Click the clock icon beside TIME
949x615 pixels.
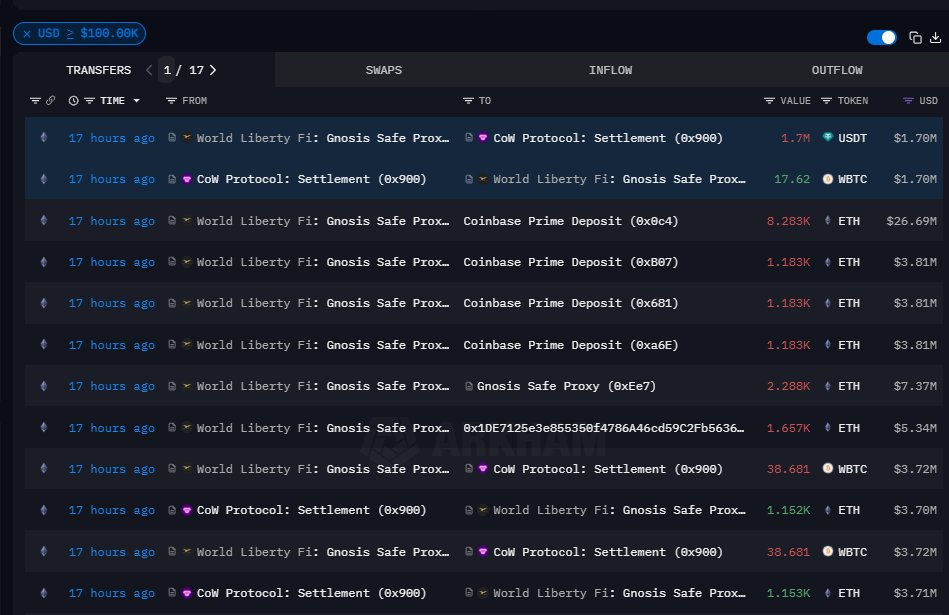tap(73, 100)
